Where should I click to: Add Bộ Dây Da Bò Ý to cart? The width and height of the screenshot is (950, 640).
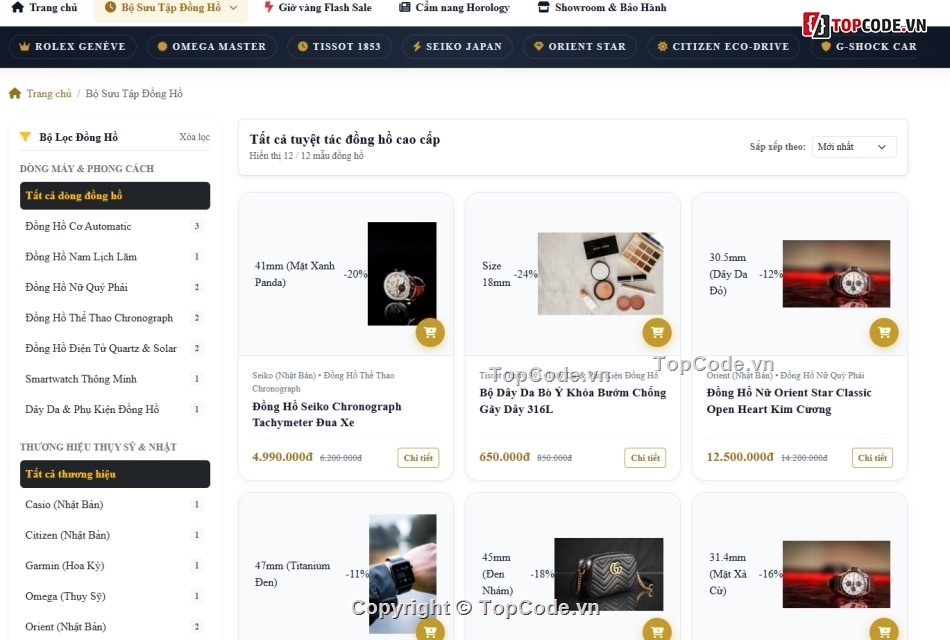tap(657, 332)
